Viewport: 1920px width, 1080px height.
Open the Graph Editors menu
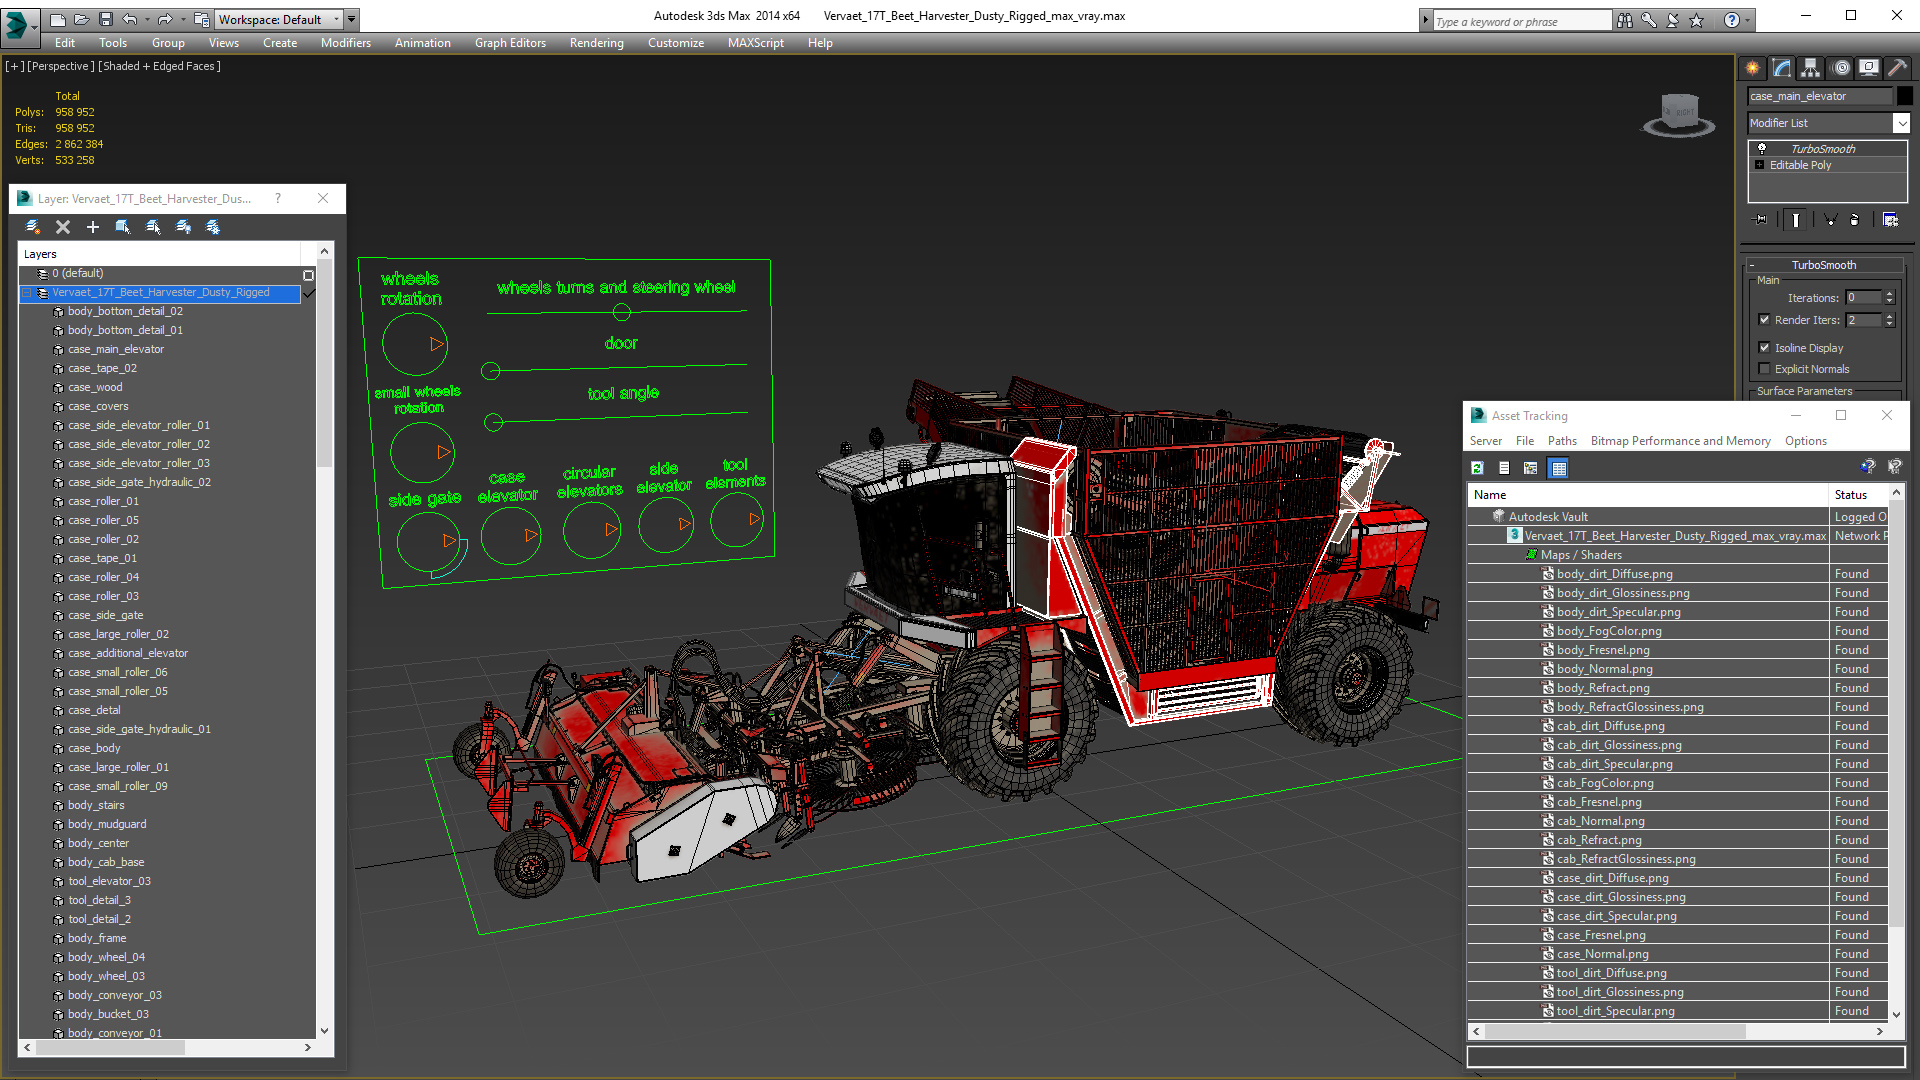(x=510, y=43)
